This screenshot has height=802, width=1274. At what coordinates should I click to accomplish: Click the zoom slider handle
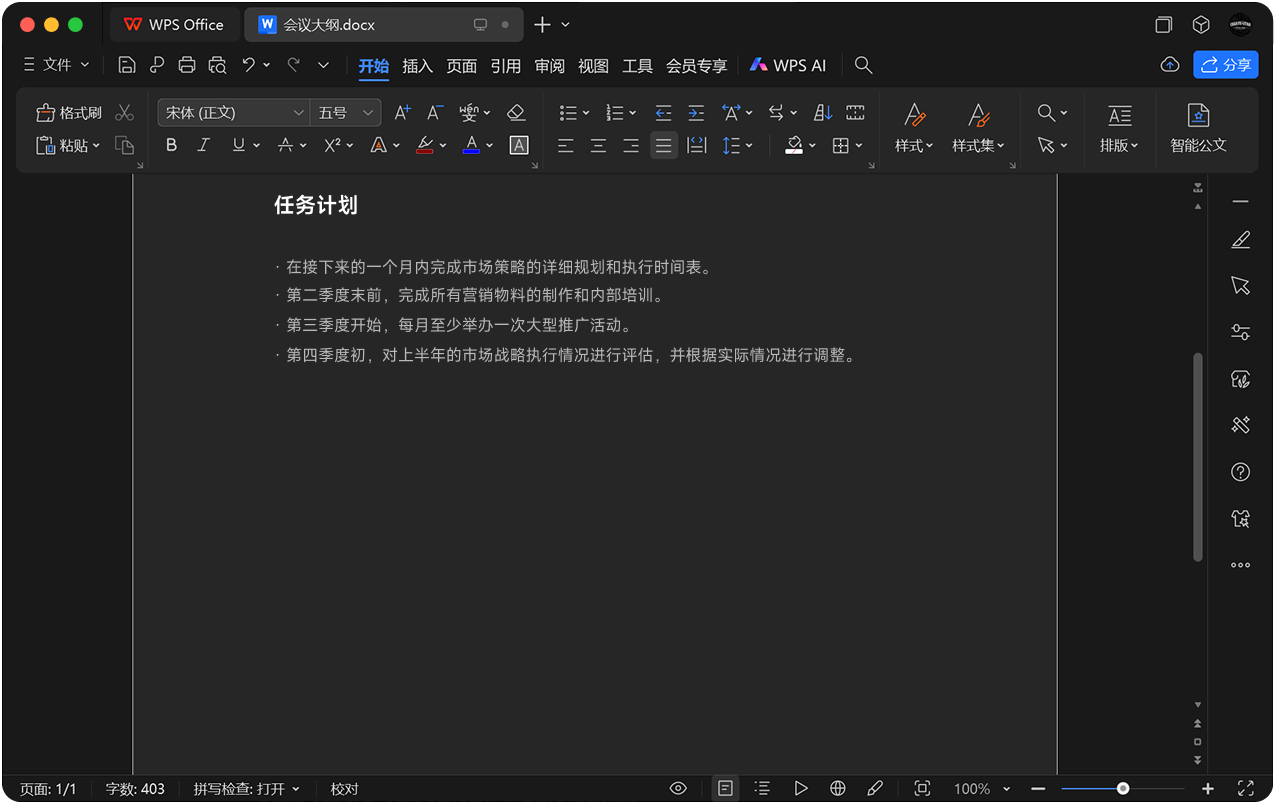(x=1123, y=789)
